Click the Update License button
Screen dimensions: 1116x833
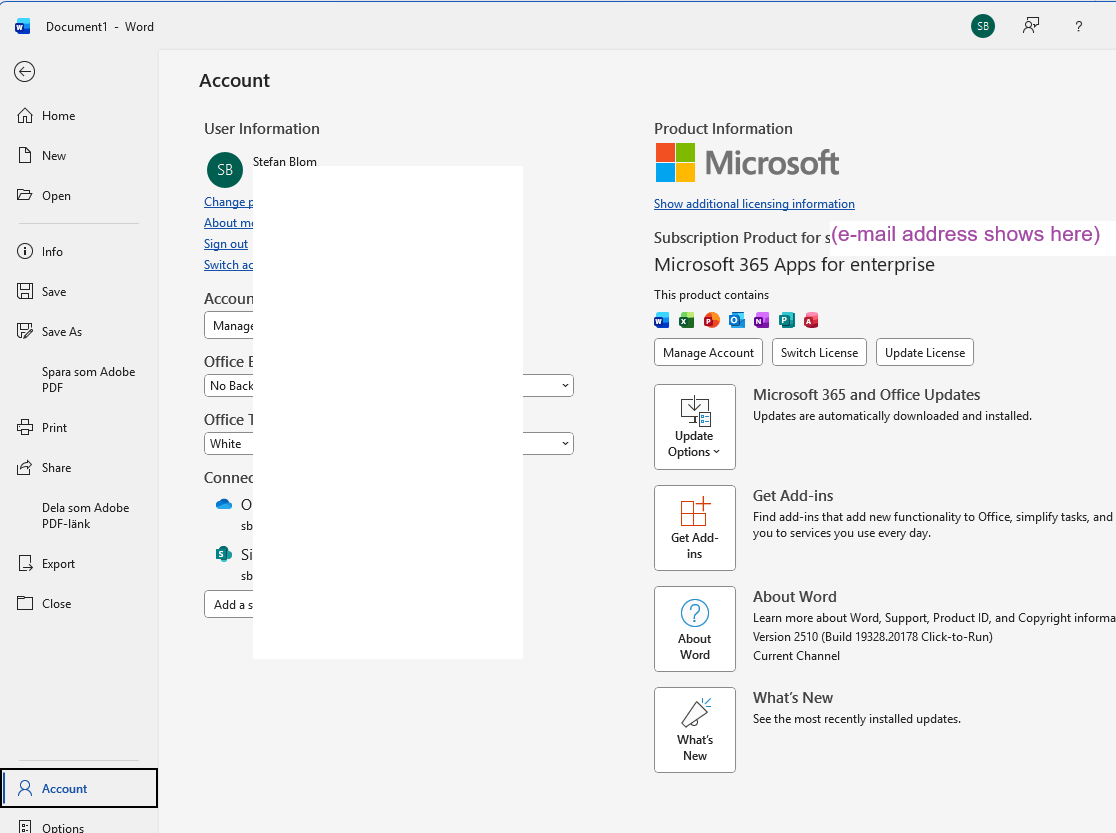[925, 352]
